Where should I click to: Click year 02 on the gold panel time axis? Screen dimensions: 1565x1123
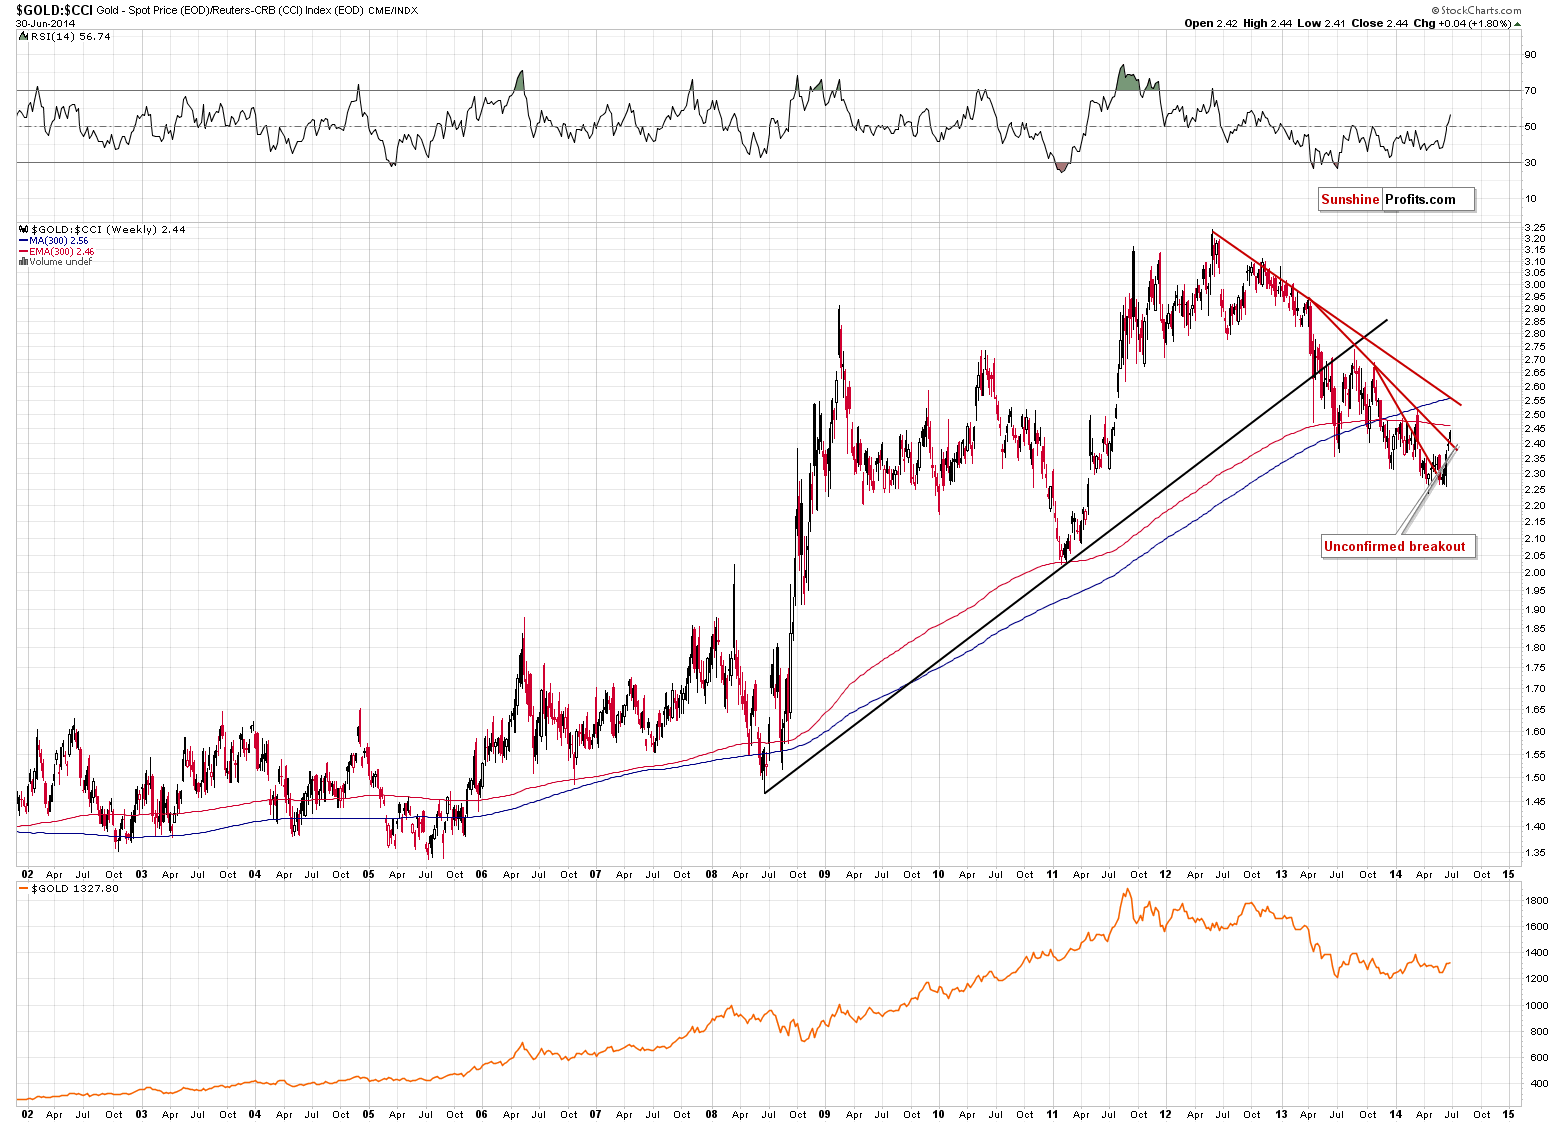pyautogui.click(x=27, y=1114)
